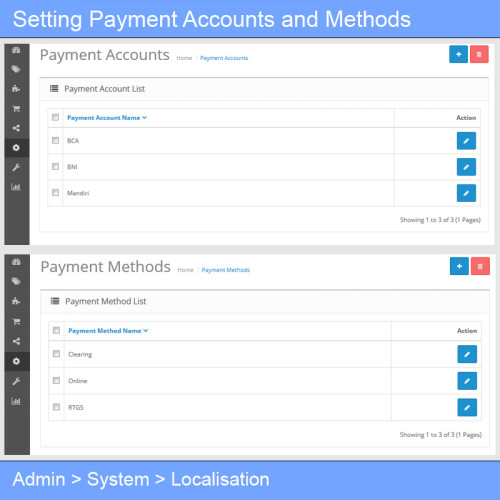
Task: Check the BNI account checkbox
Action: point(55,166)
